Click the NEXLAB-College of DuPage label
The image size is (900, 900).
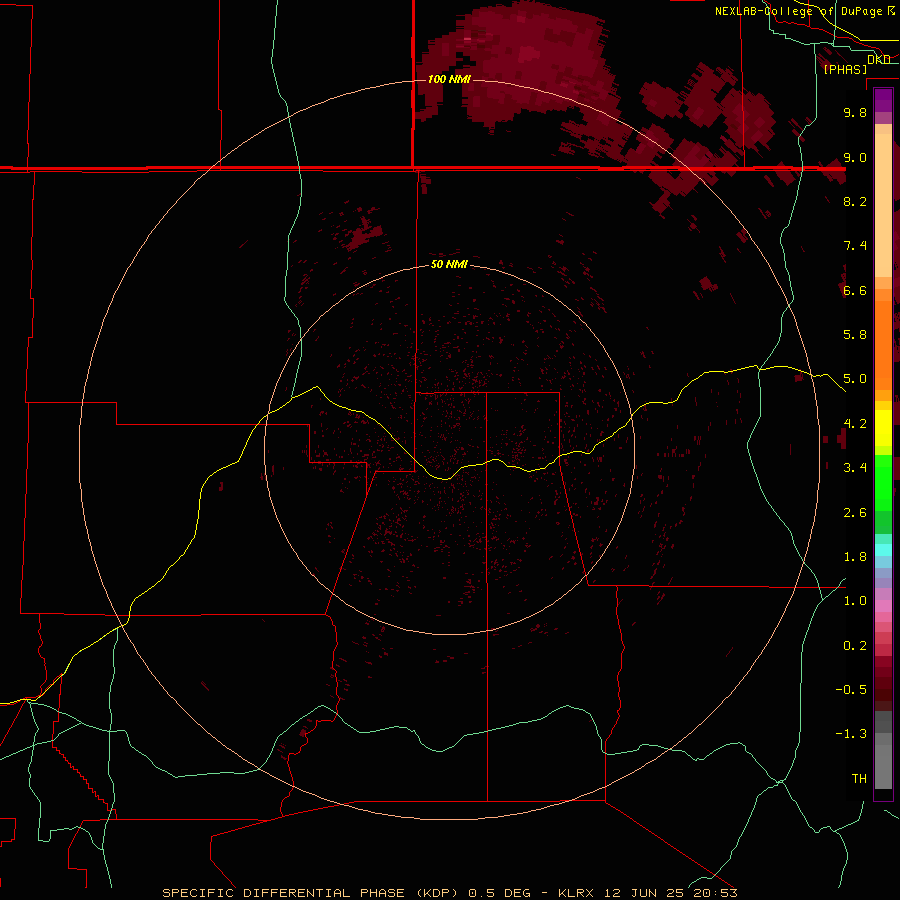(798, 11)
